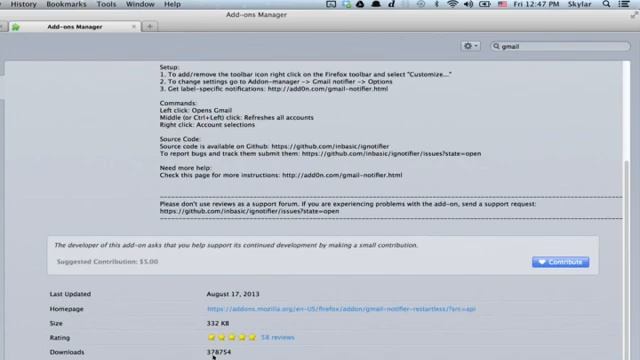Image resolution: width=640 pixels, height=360 pixels.
Task: Click the Time Machine menu bar icon
Action: pyautogui.click(x=421, y=4)
